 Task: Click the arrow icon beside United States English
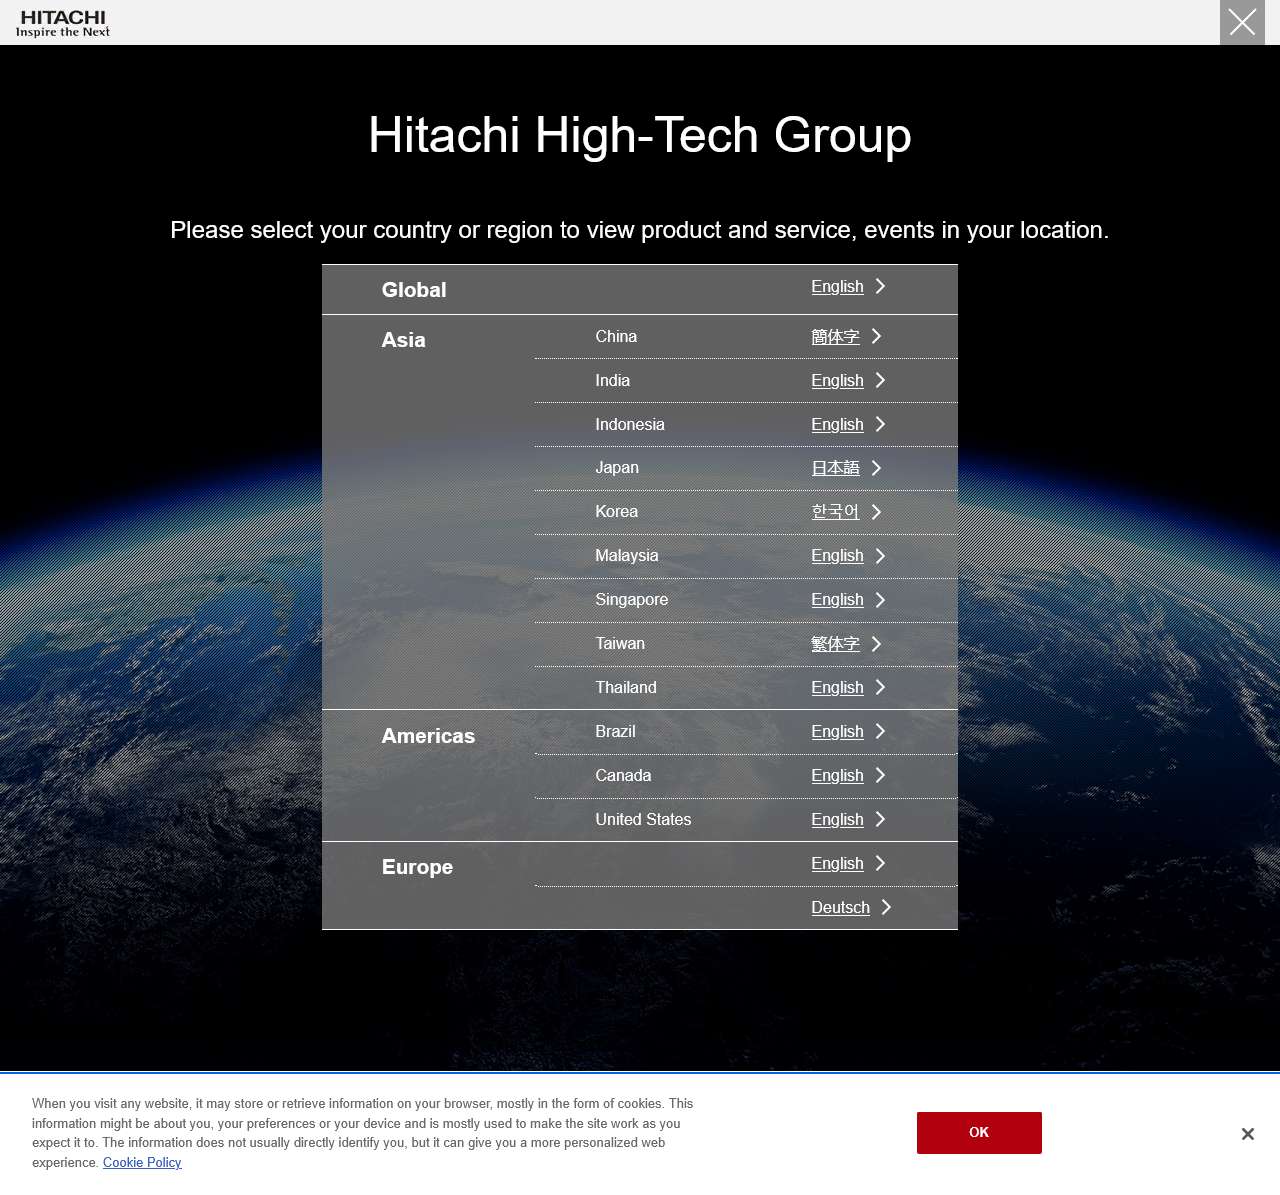[879, 819]
